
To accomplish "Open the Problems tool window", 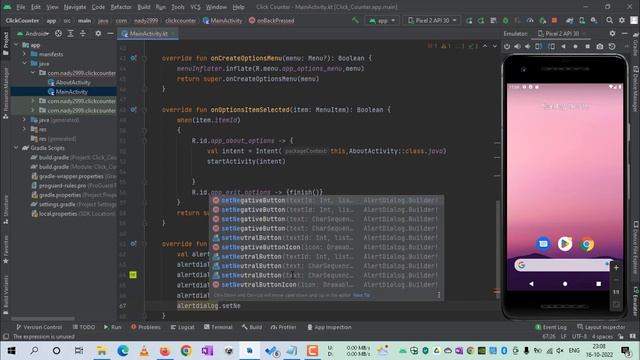I will pos(146,327).
